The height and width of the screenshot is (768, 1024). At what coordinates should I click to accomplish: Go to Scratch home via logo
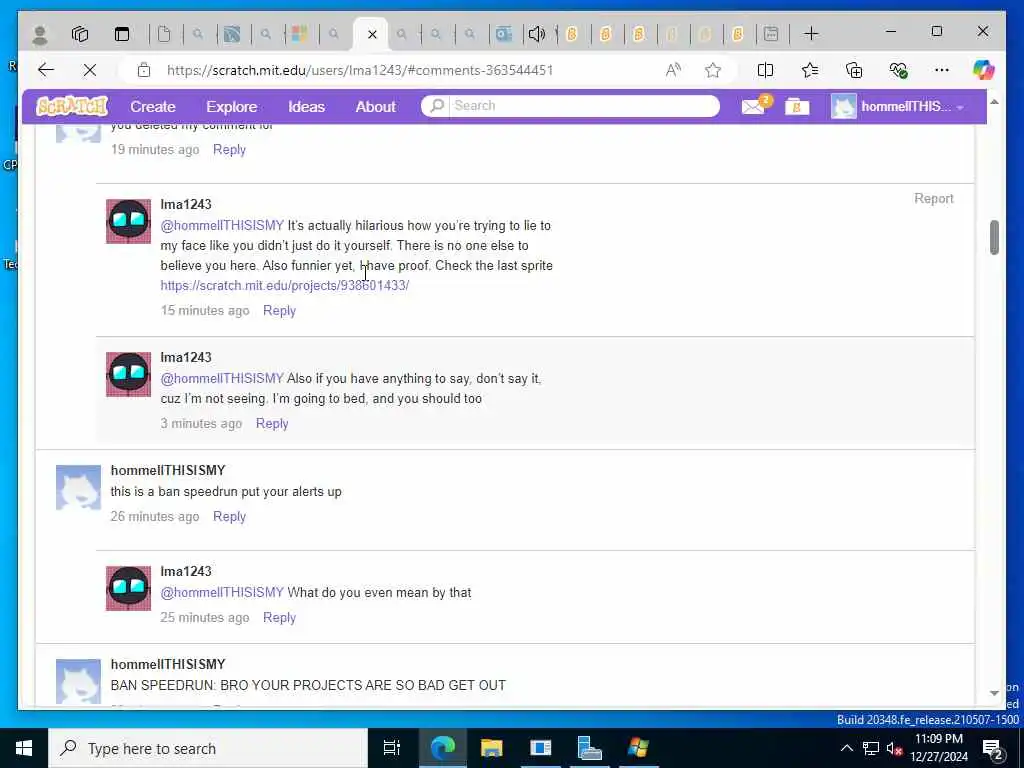tap(72, 106)
